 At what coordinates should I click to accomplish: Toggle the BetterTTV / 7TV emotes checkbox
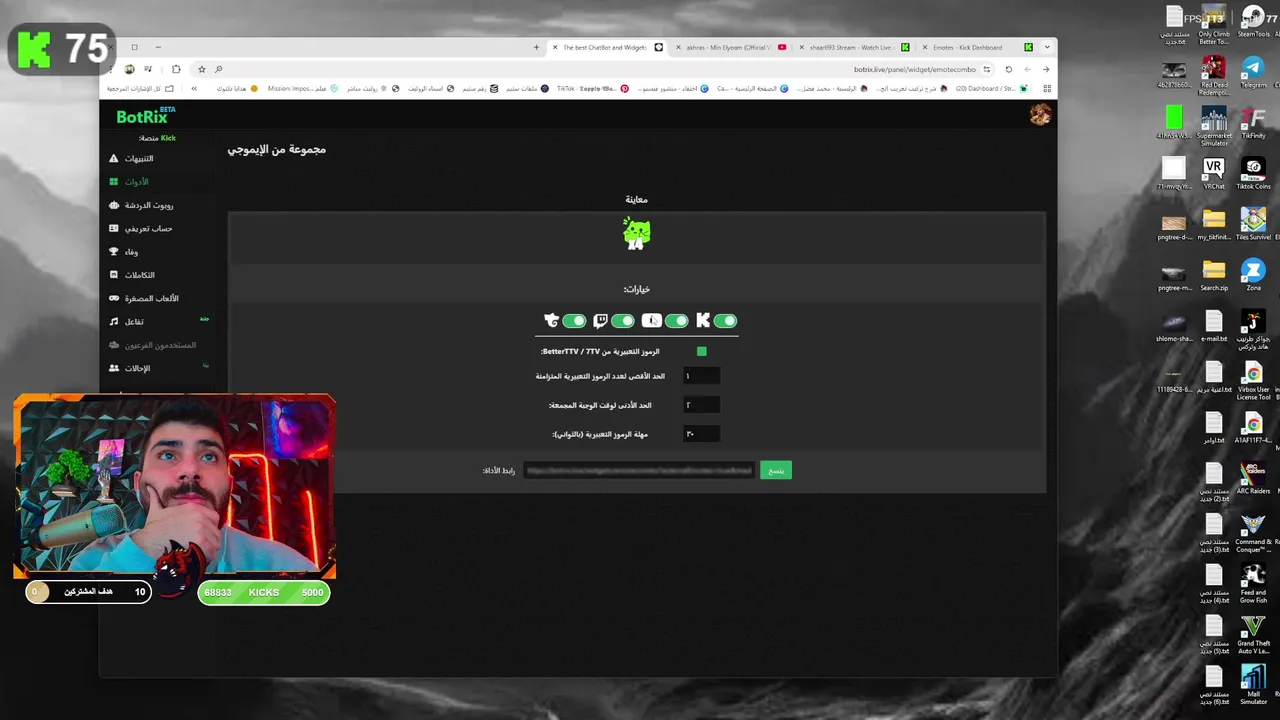point(702,351)
